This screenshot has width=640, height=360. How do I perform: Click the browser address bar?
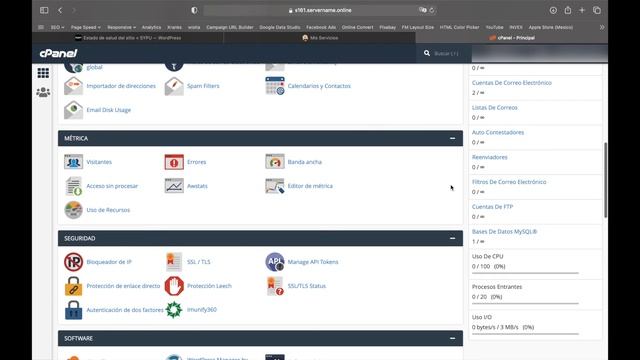(x=320, y=10)
